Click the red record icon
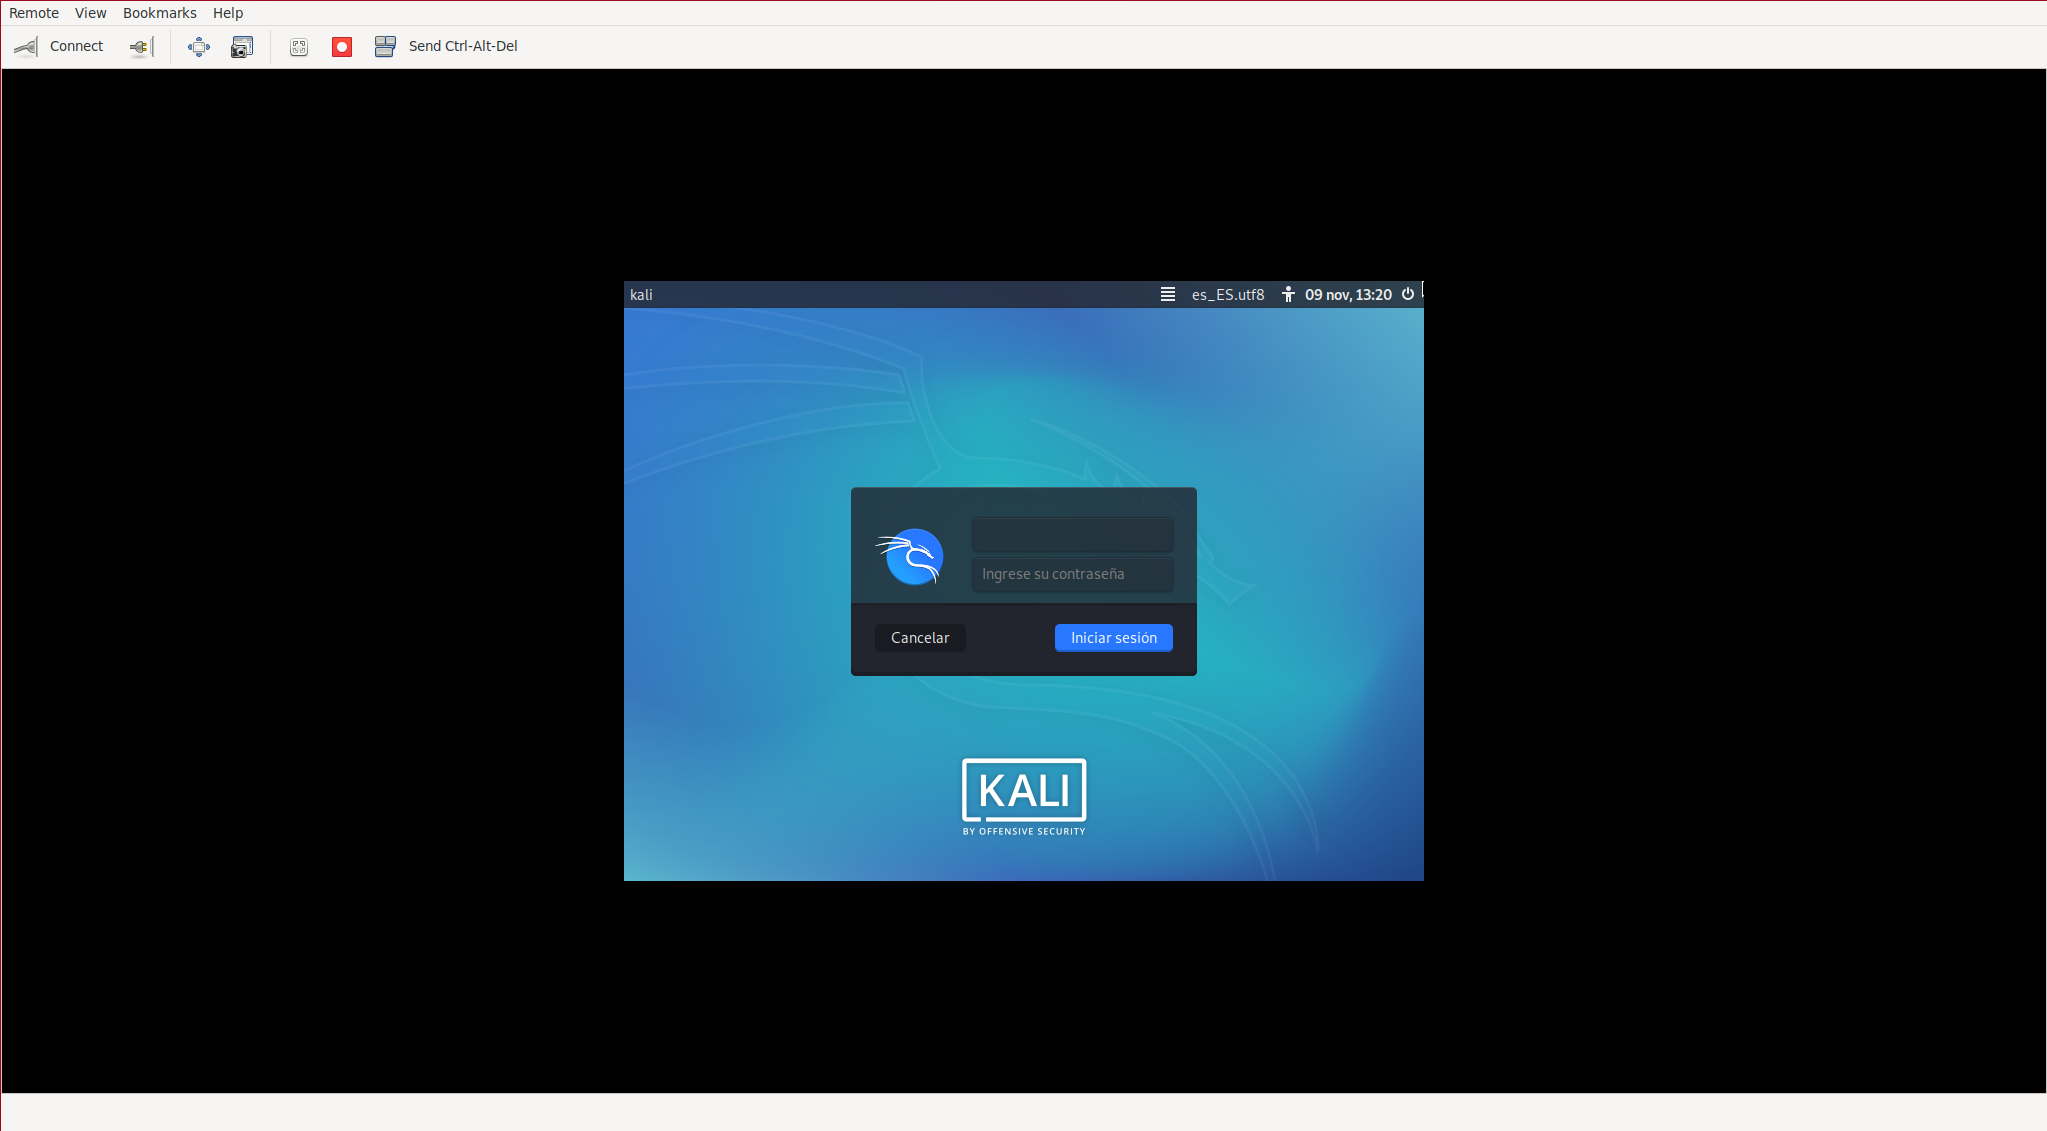Viewport: 2047px width, 1131px height. tap(342, 47)
